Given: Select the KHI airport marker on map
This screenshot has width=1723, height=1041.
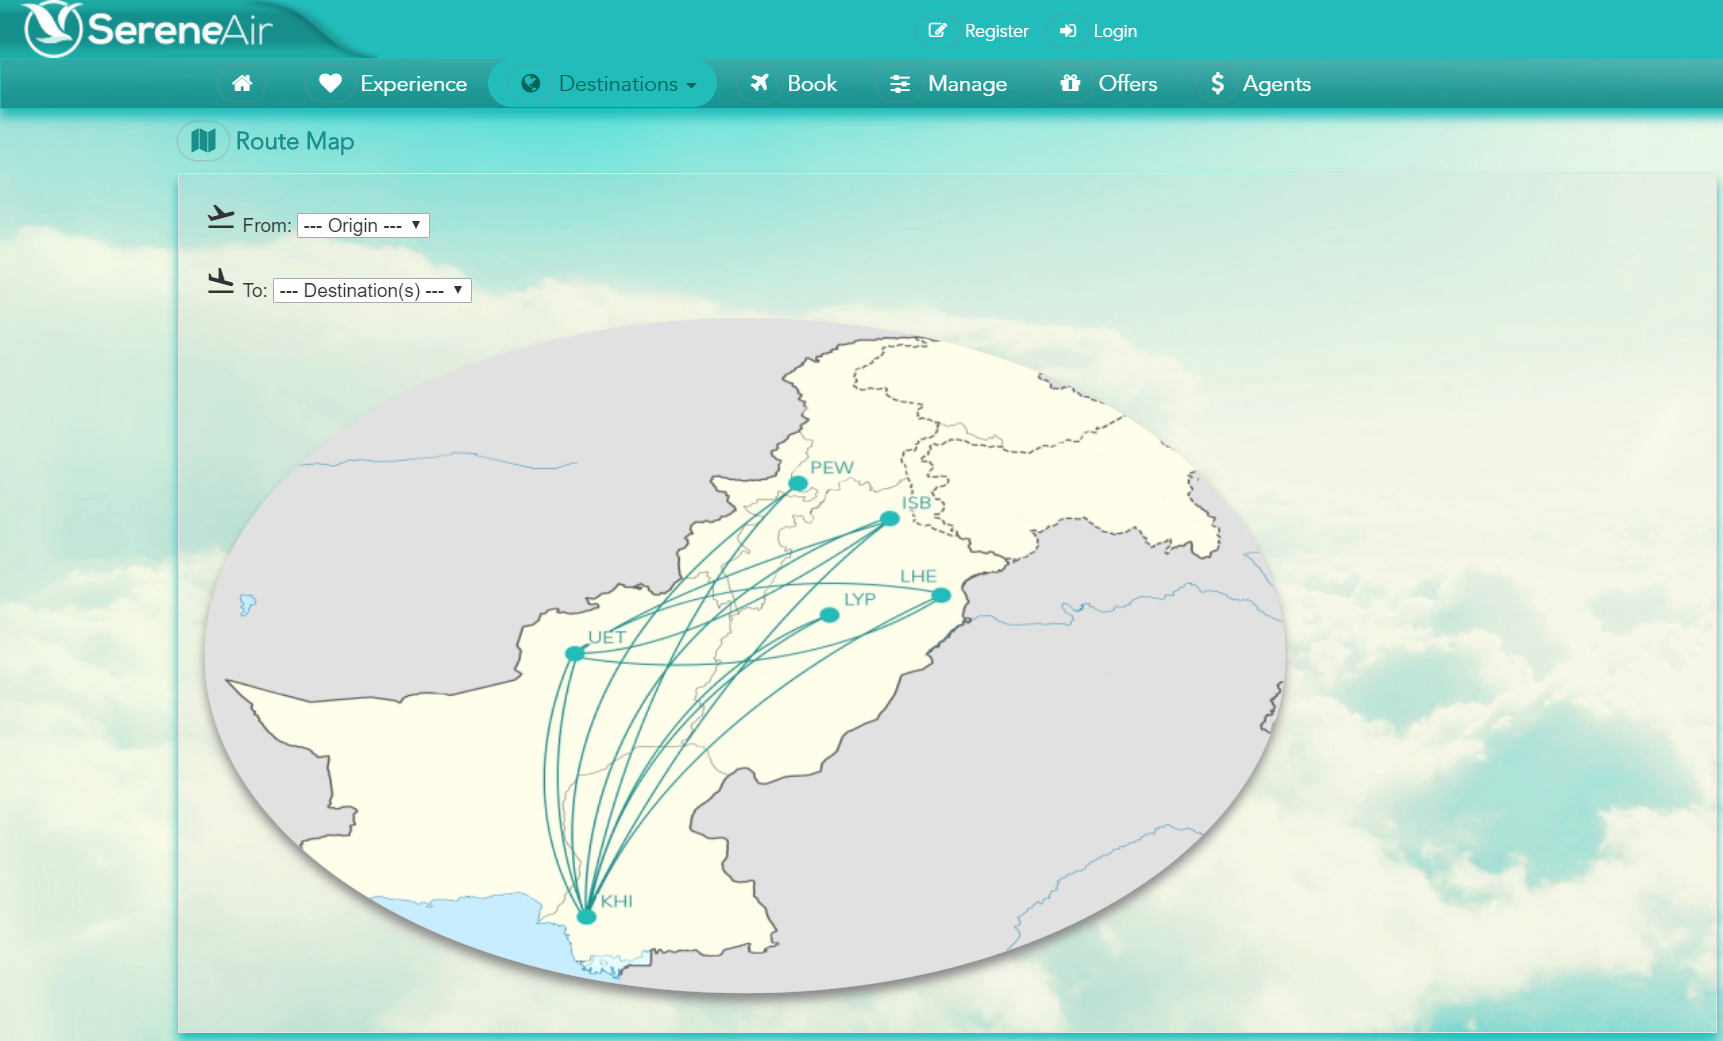Looking at the screenshot, I should [x=587, y=916].
